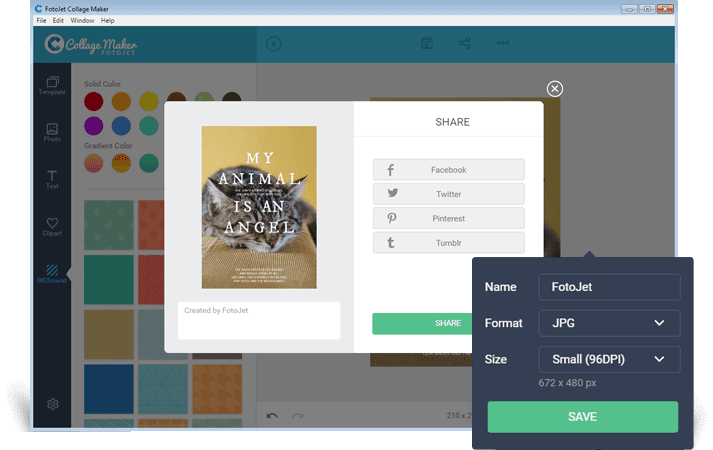This screenshot has height=450, width=713.
Task: Open the Window menu
Action: click(82, 20)
